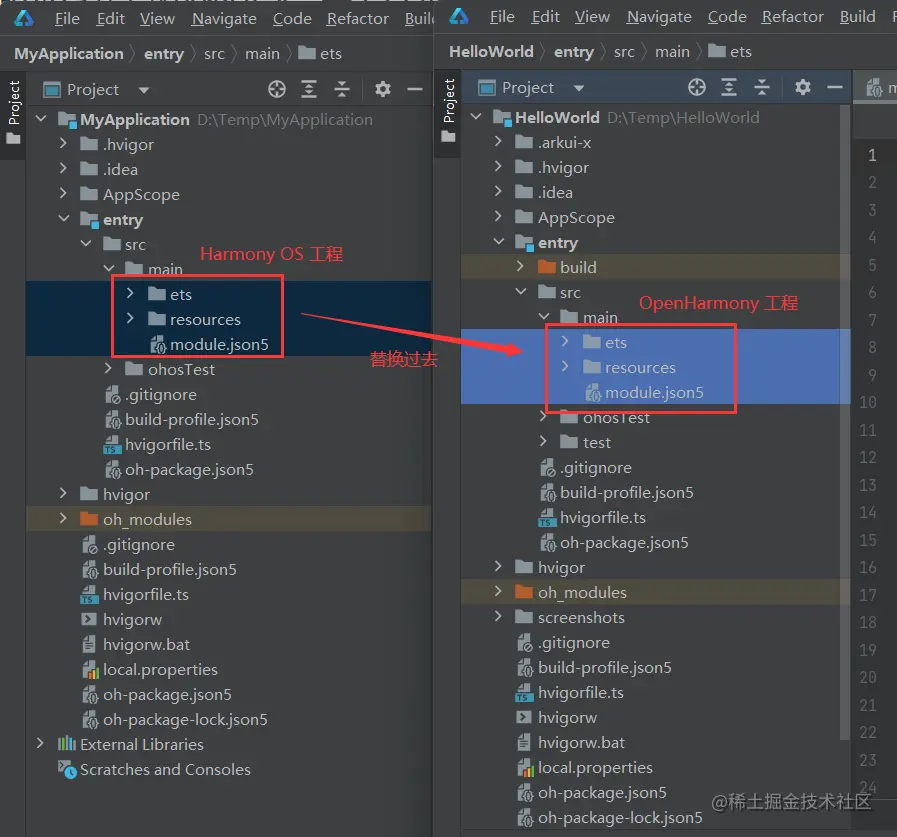Open Code menu in HelloWorld window
Viewport: 897px width, 837px height.
point(727,17)
